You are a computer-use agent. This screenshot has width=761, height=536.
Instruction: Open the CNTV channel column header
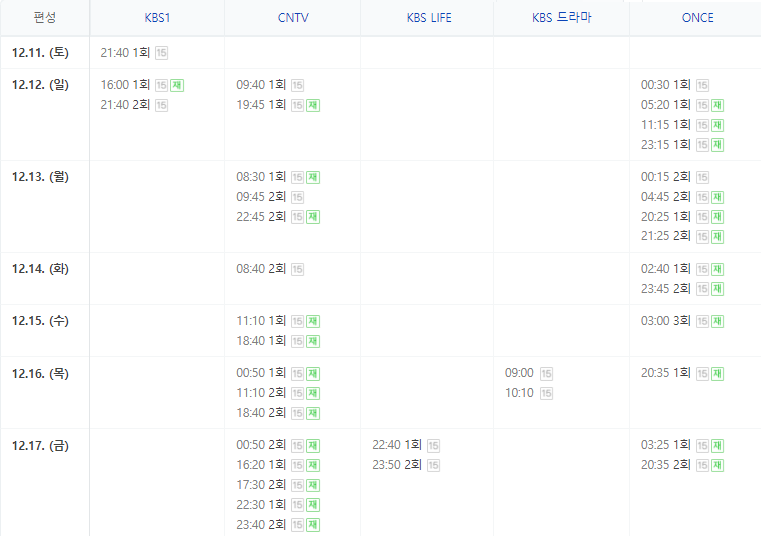[293, 18]
